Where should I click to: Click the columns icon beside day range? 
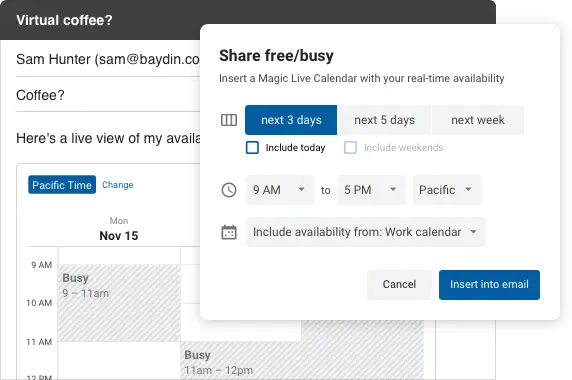(229, 120)
